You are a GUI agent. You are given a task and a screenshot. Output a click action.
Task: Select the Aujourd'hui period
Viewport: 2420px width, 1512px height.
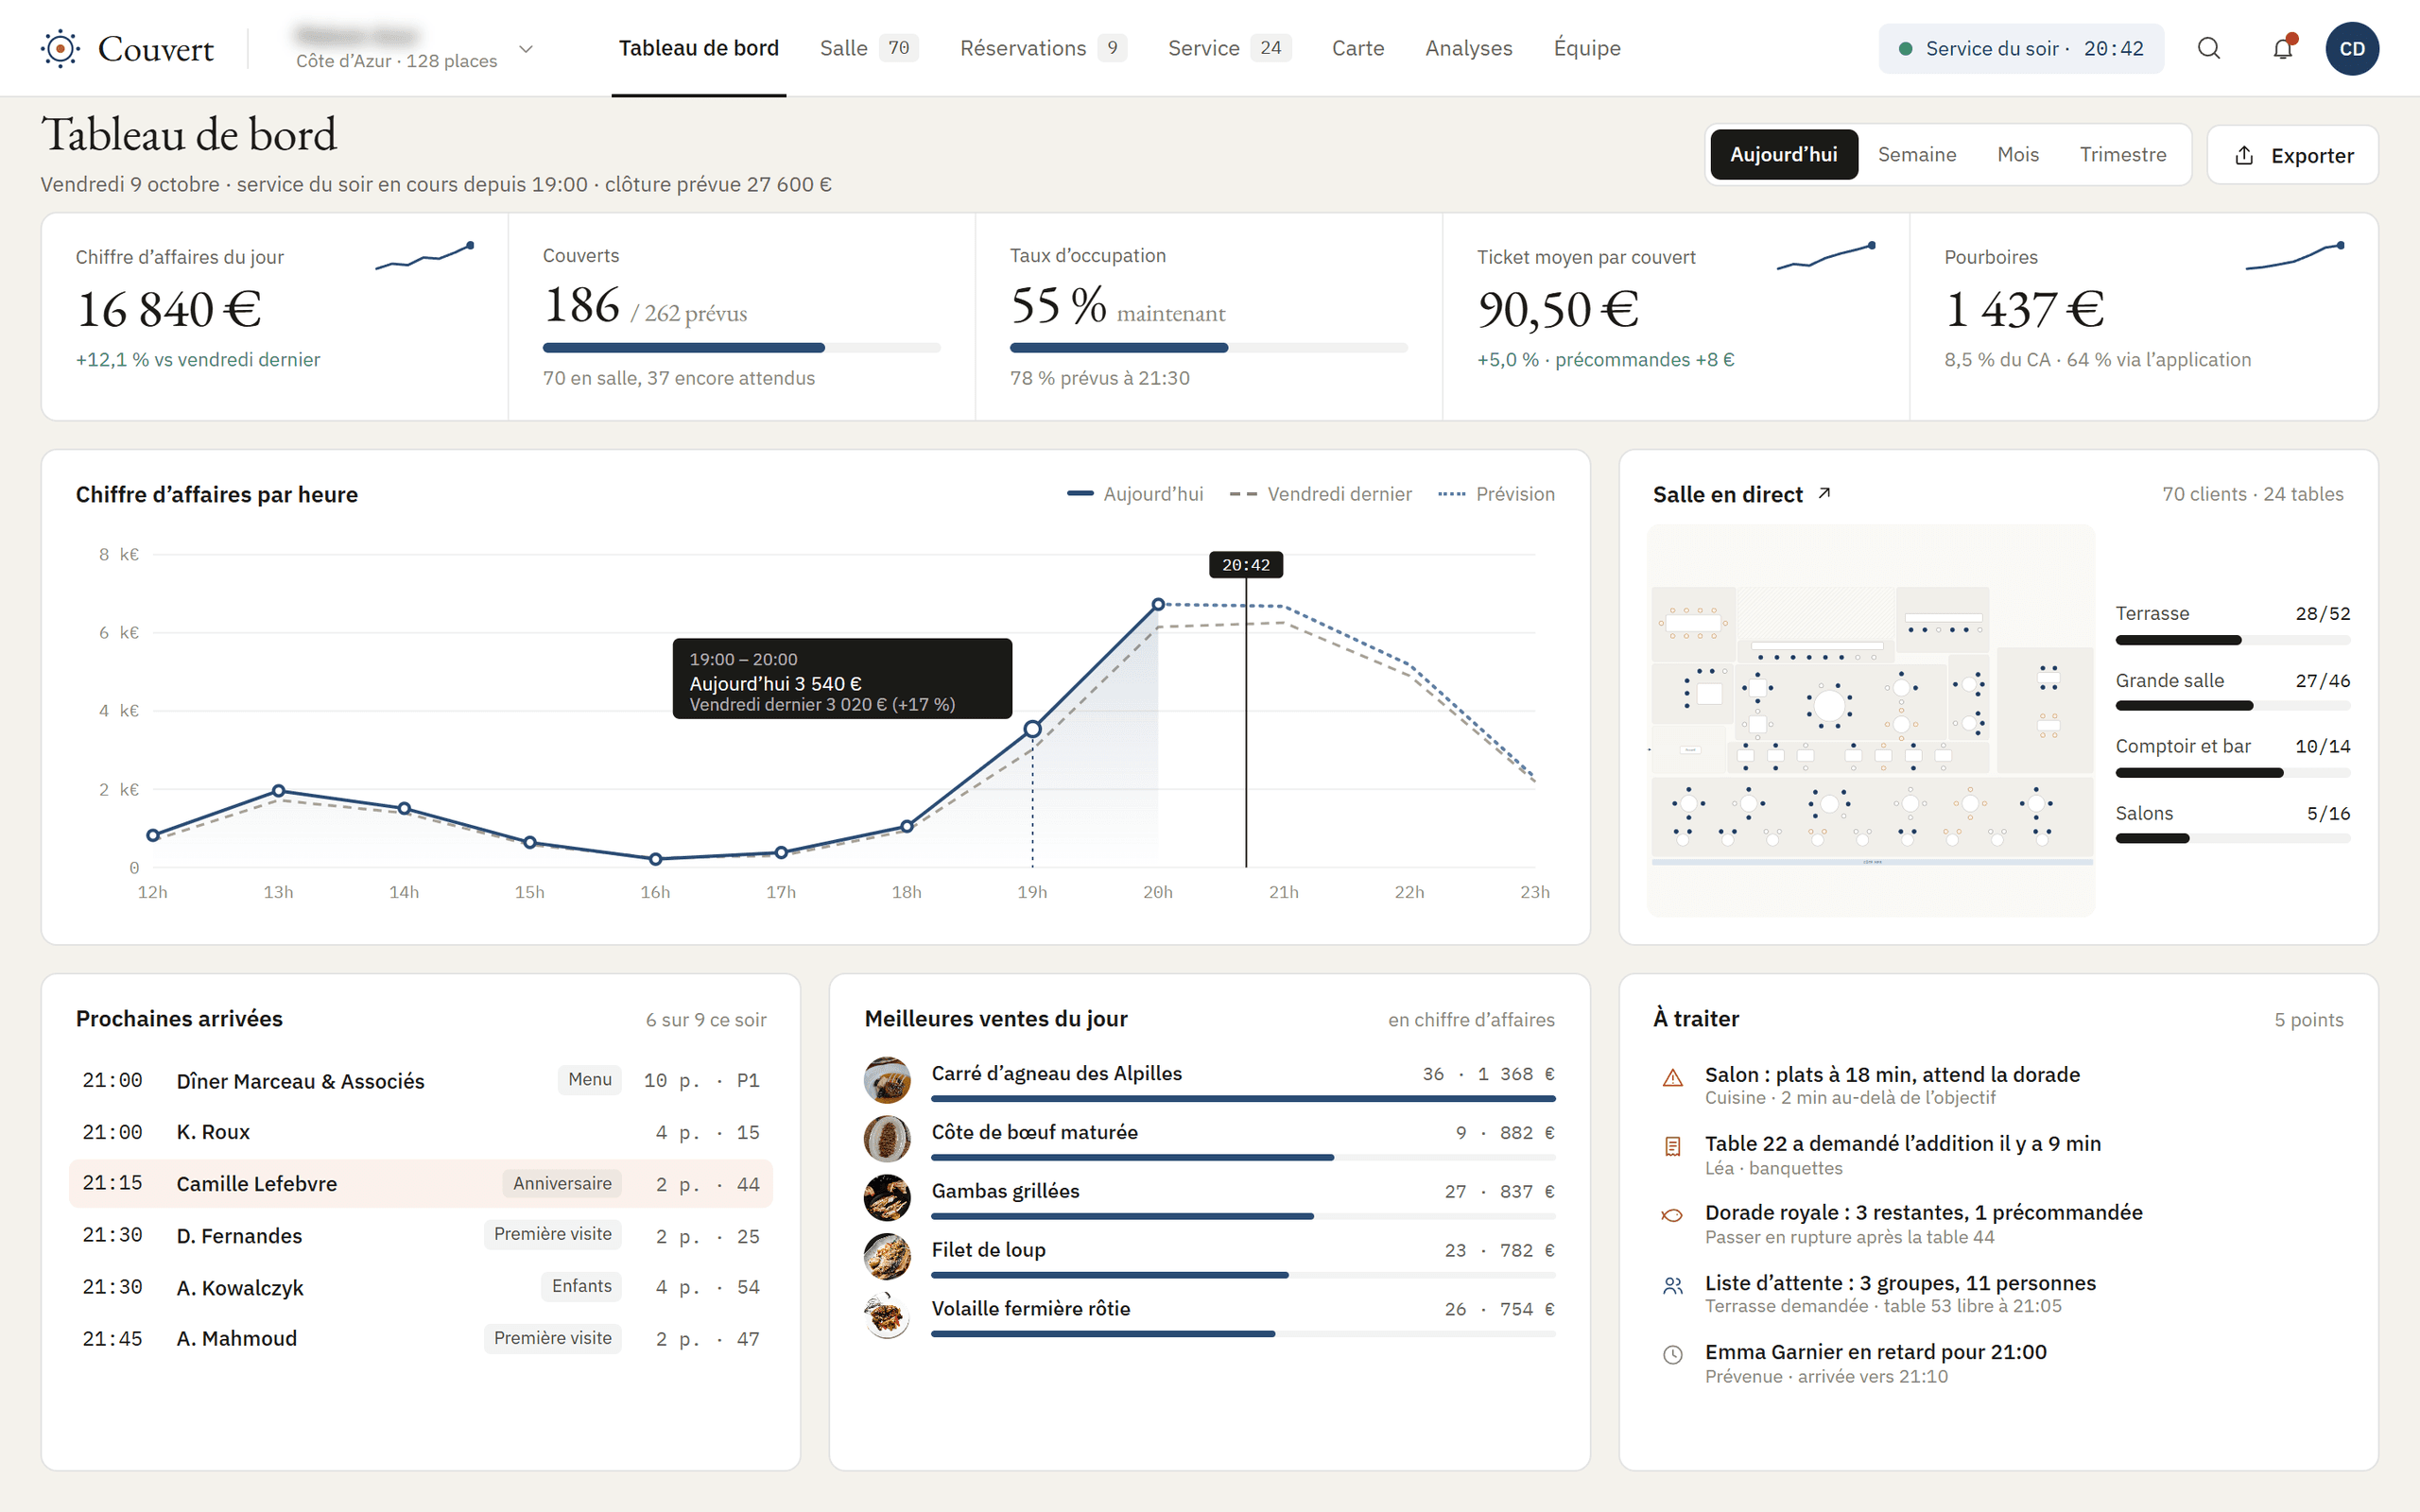1784,154
